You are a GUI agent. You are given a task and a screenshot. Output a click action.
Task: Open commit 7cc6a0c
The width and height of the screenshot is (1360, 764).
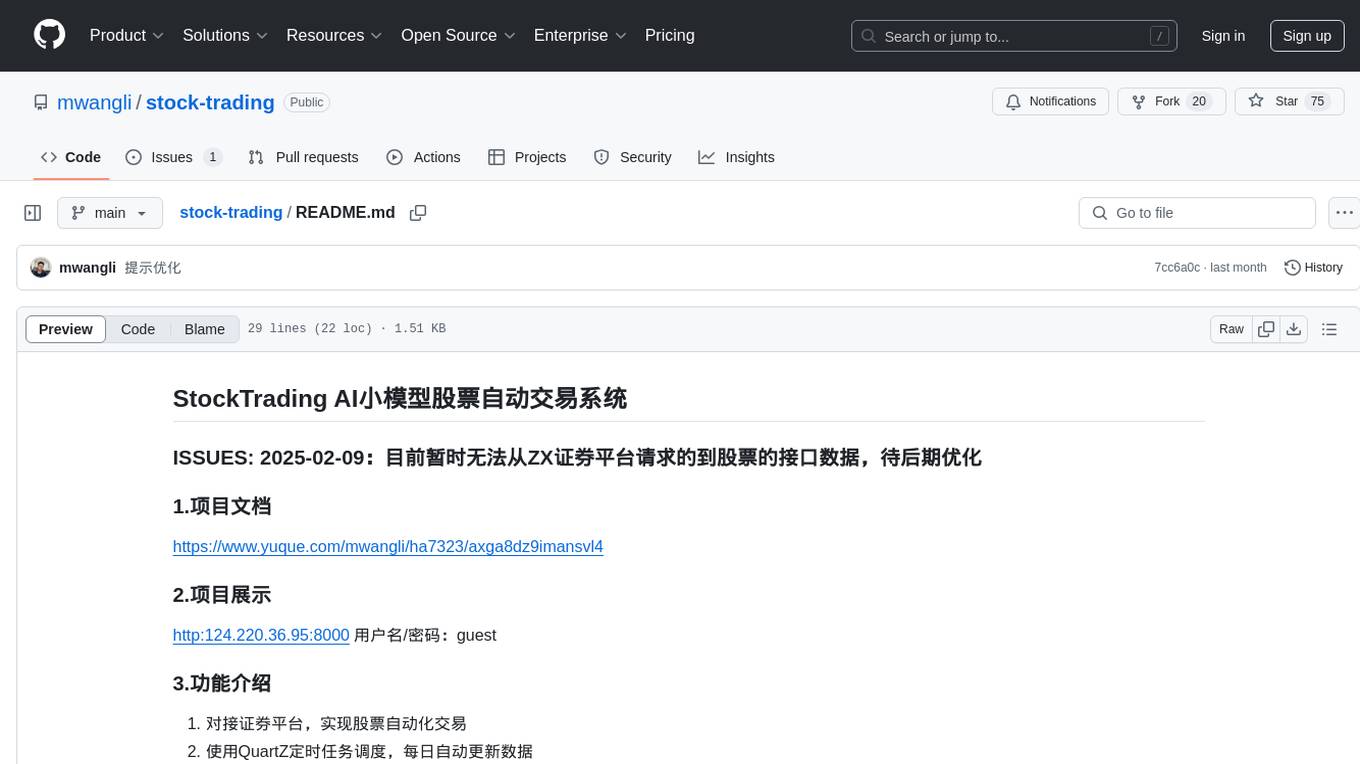pos(1177,268)
